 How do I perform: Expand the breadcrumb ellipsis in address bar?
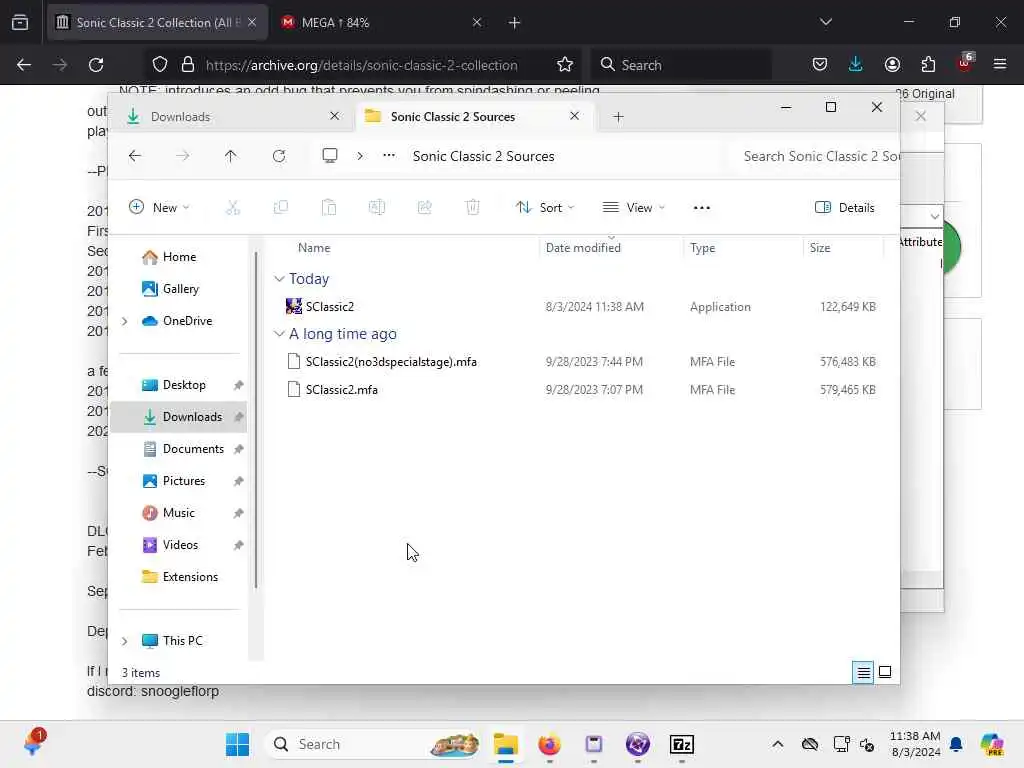tap(389, 155)
